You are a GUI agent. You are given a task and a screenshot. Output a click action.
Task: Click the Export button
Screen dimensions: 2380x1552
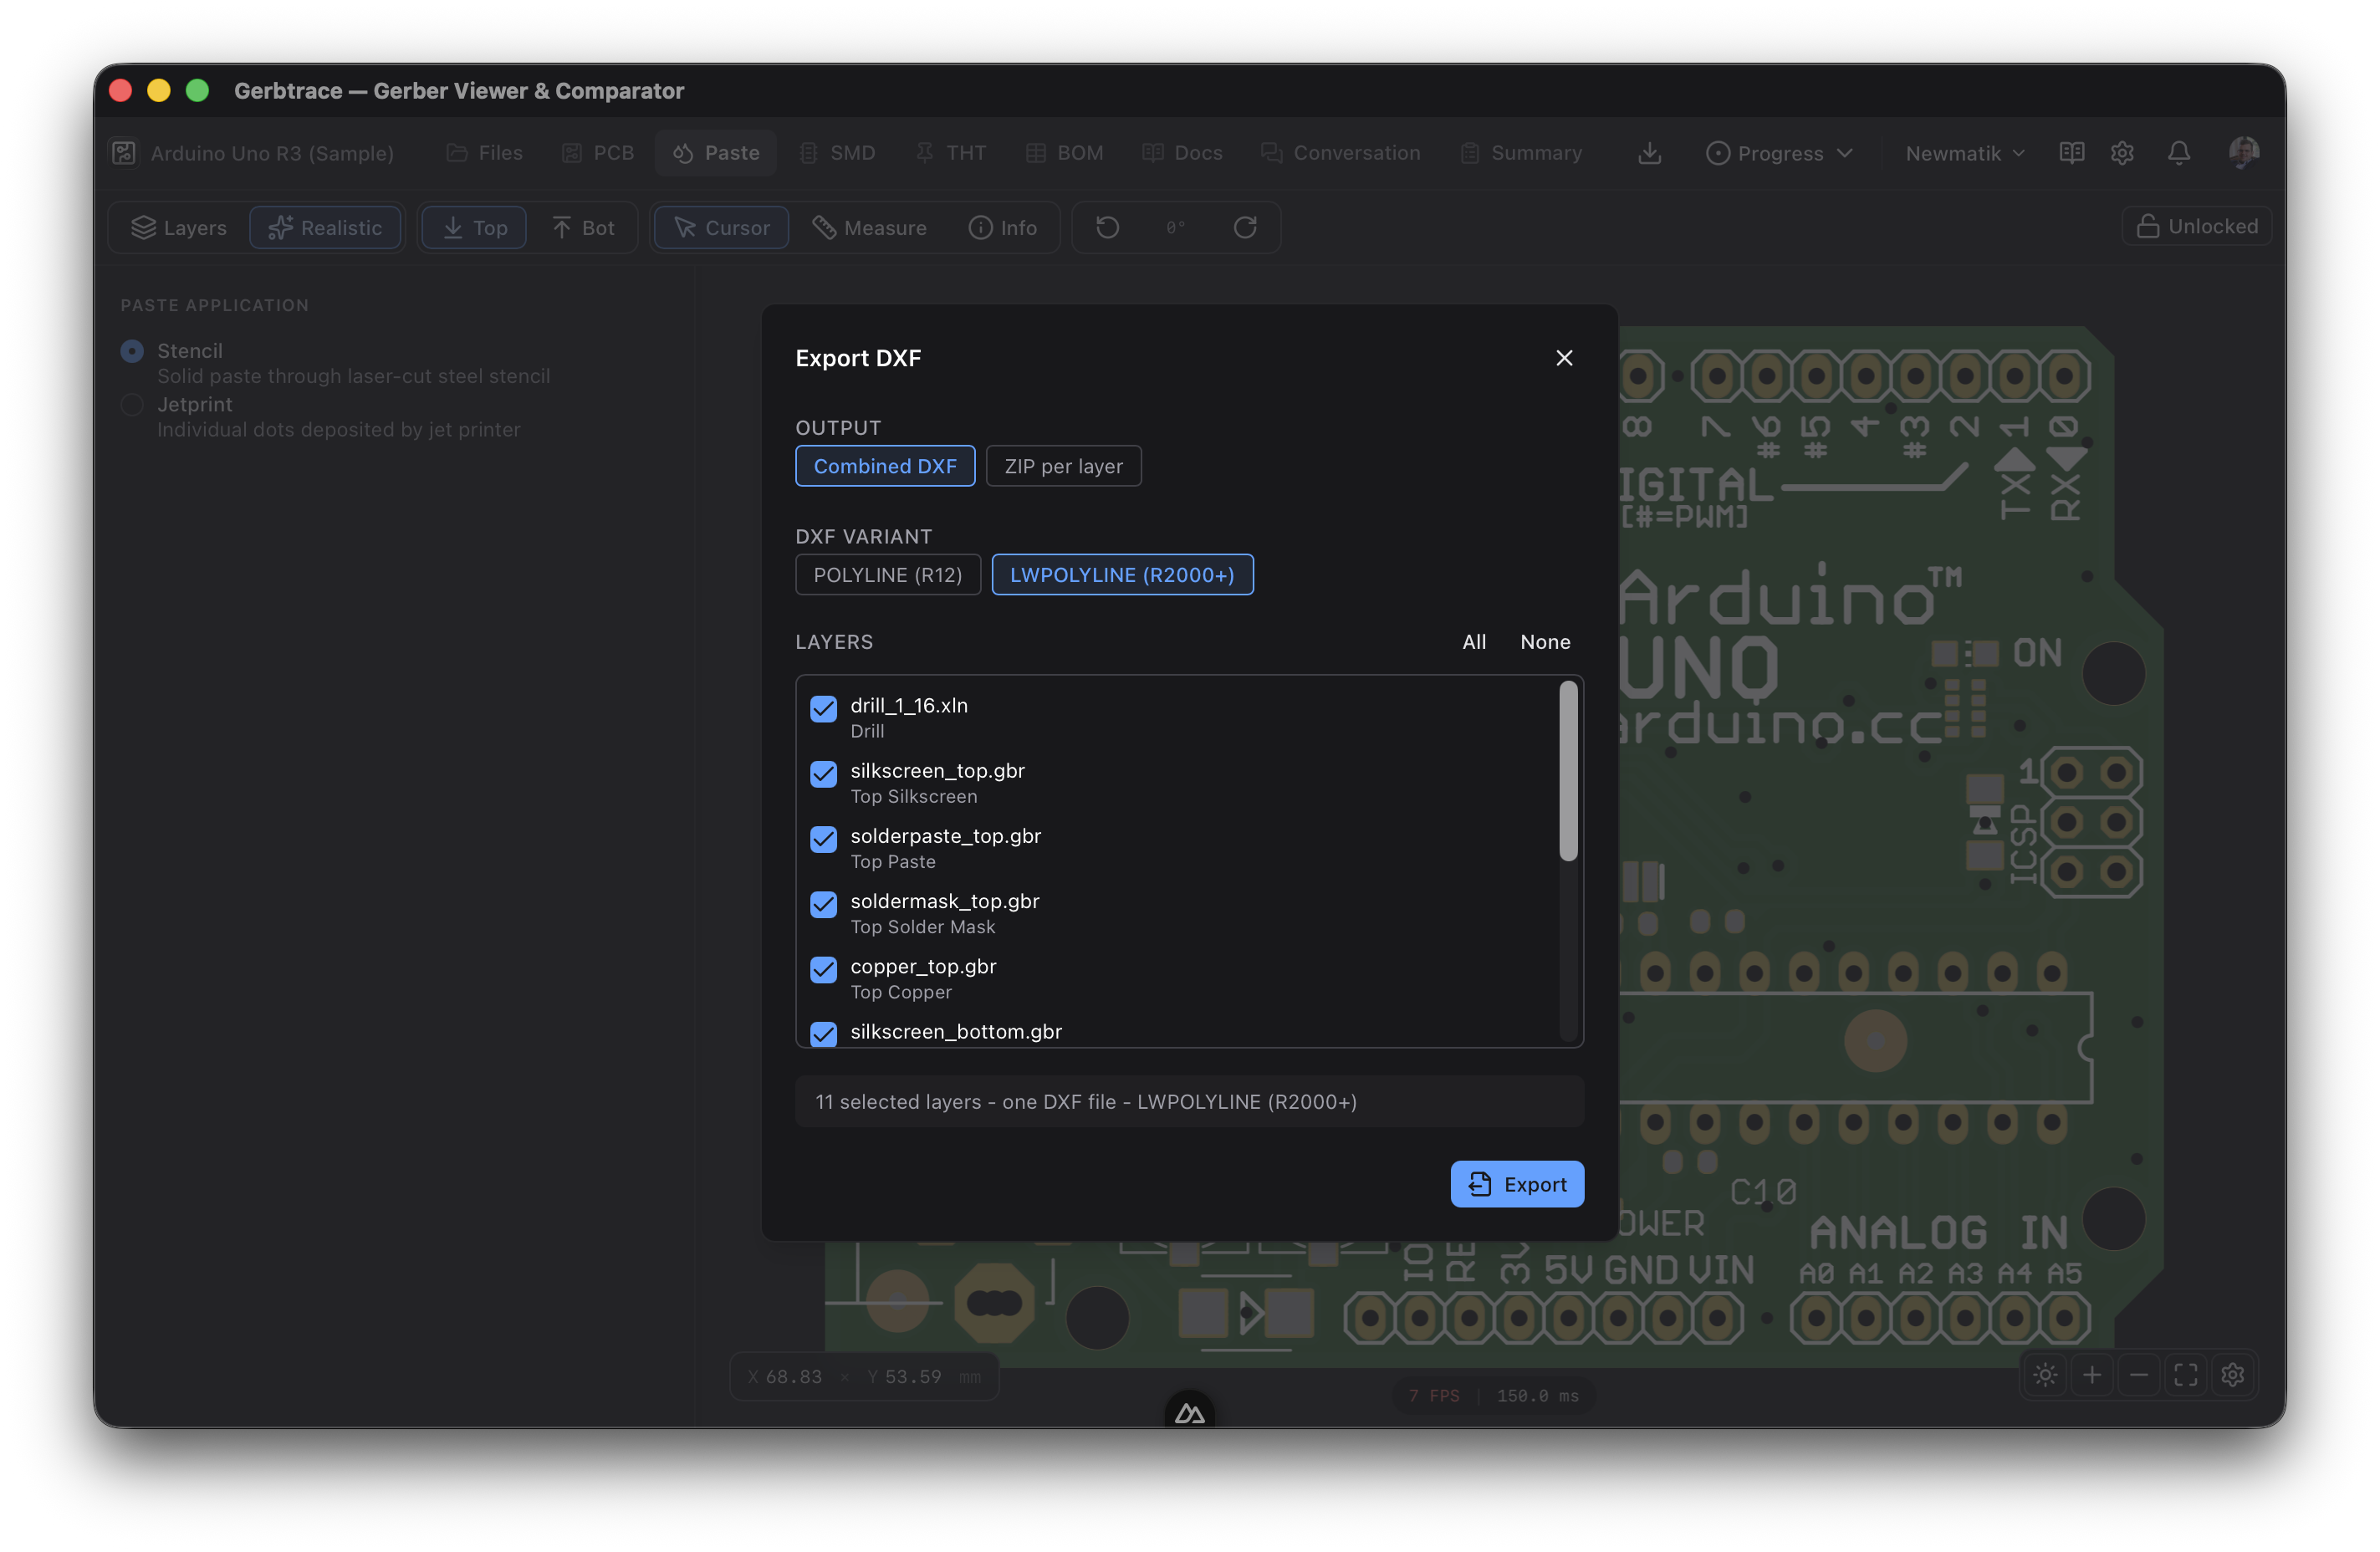point(1516,1184)
